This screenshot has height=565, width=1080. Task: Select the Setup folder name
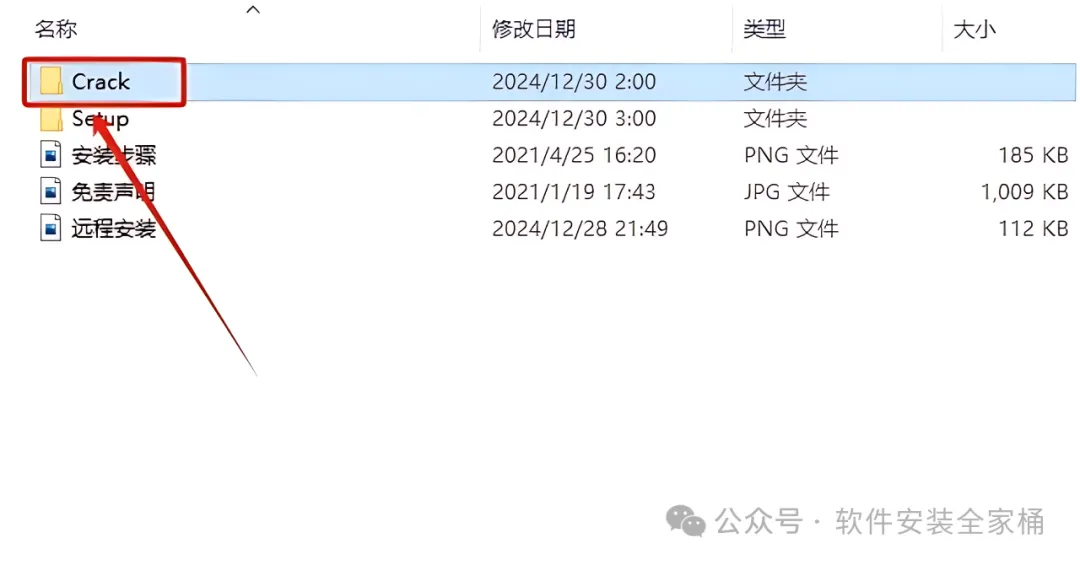pos(101,119)
